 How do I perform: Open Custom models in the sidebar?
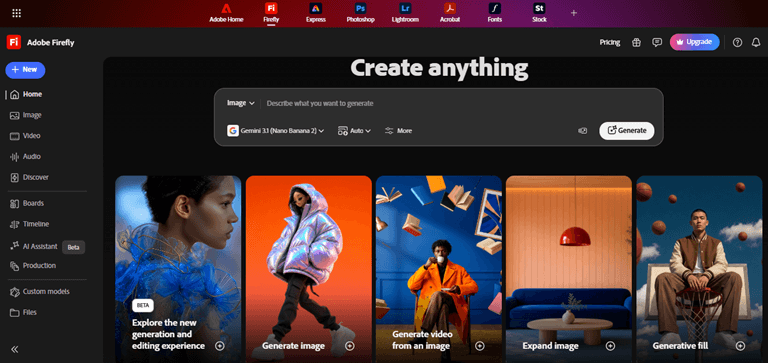coord(40,291)
